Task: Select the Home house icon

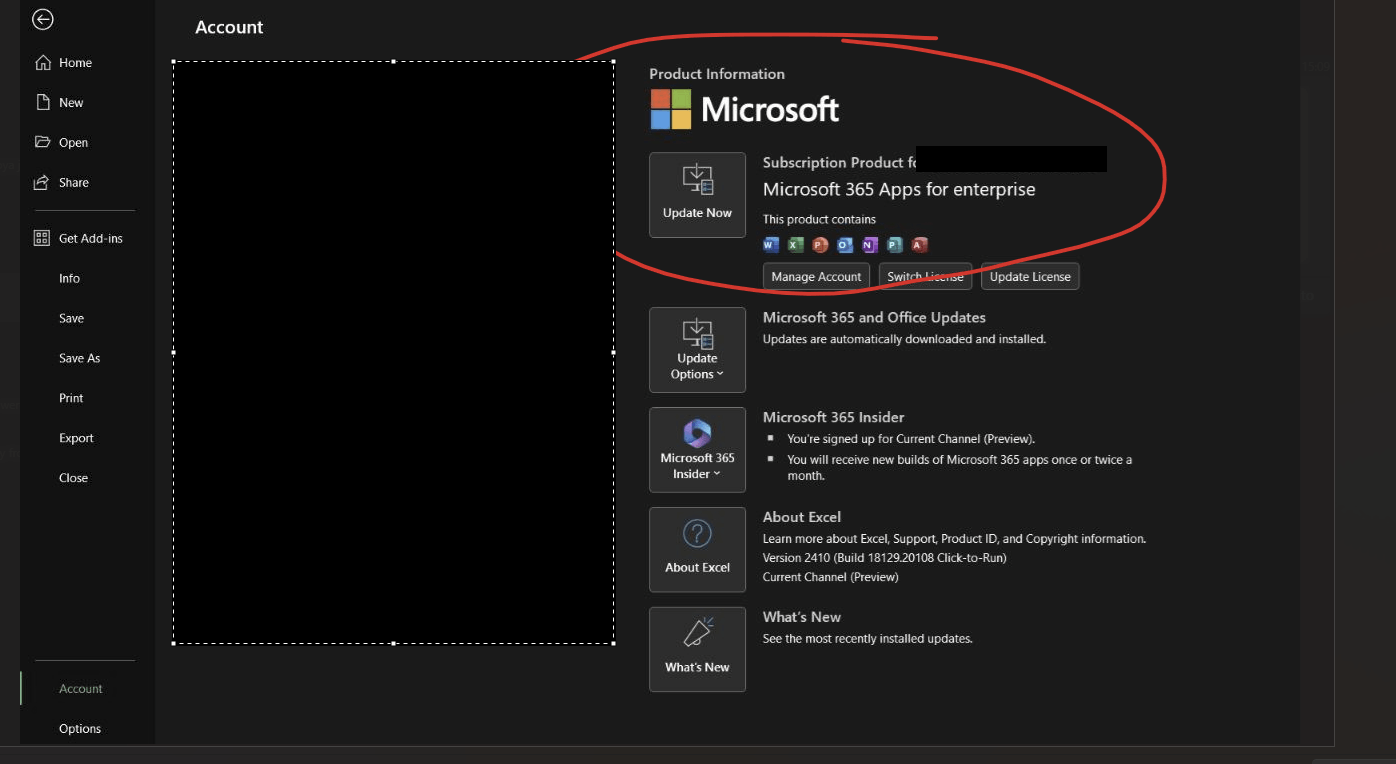Action: click(42, 62)
